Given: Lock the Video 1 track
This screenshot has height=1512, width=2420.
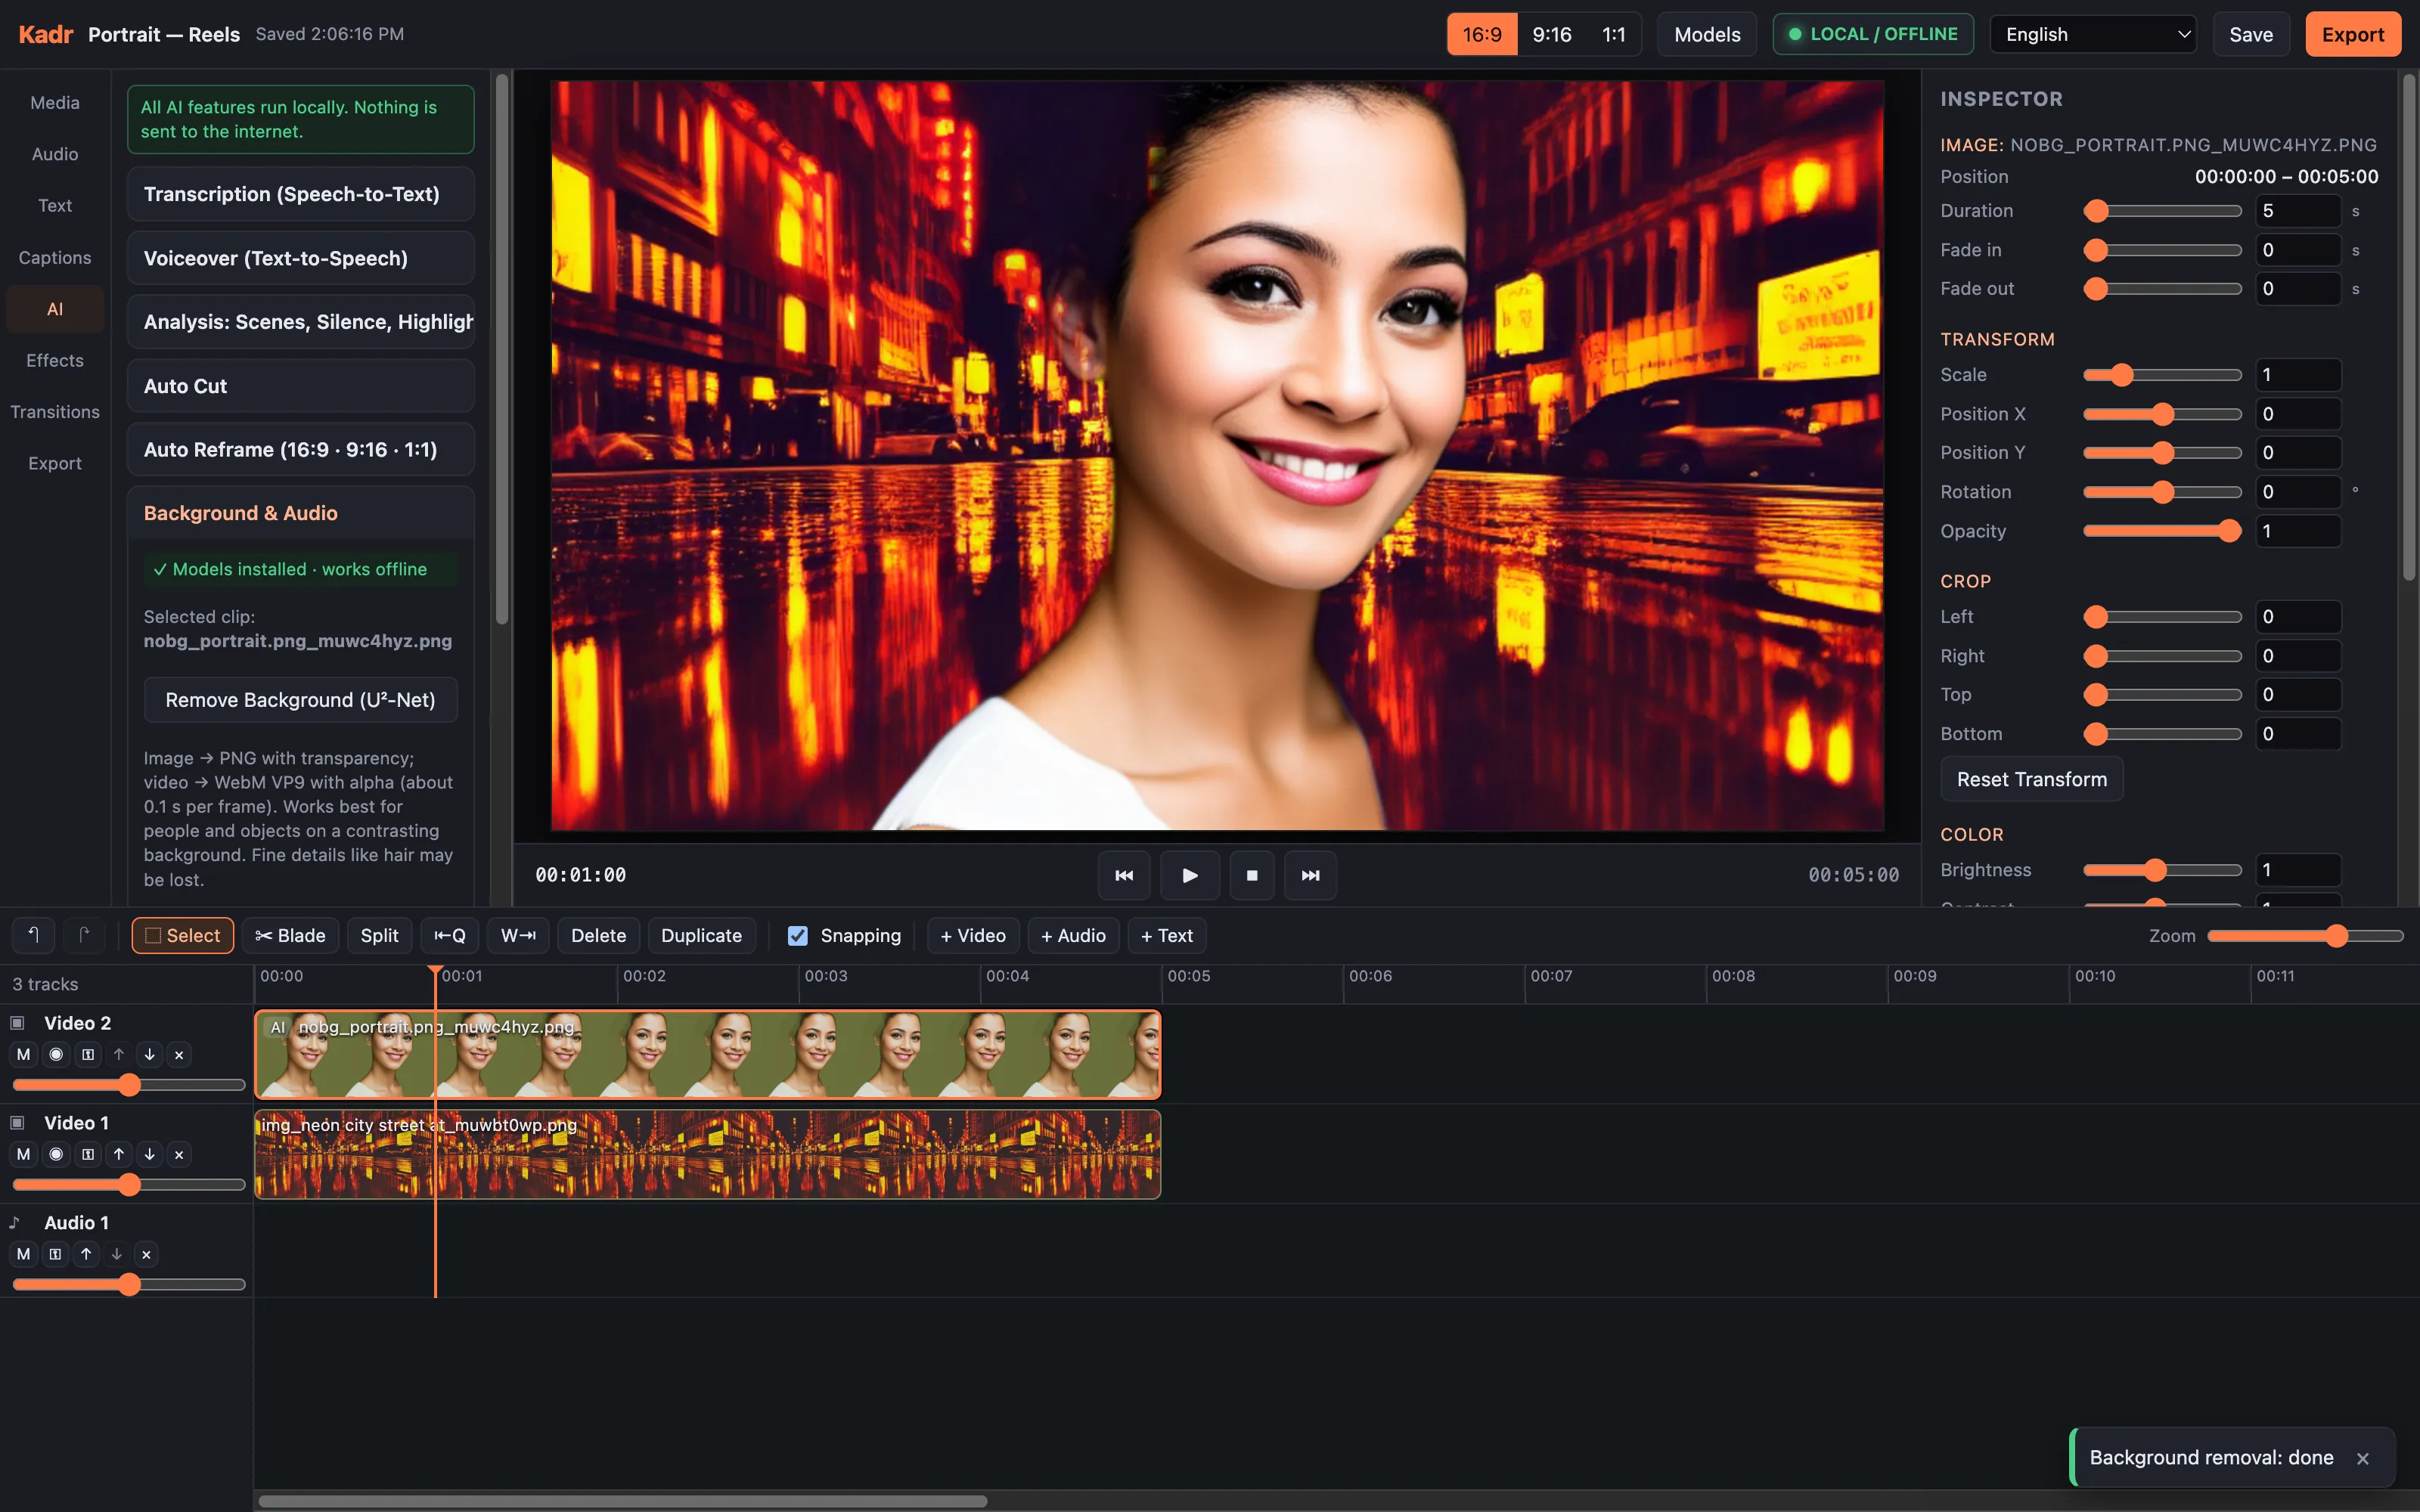Looking at the screenshot, I should point(88,1154).
